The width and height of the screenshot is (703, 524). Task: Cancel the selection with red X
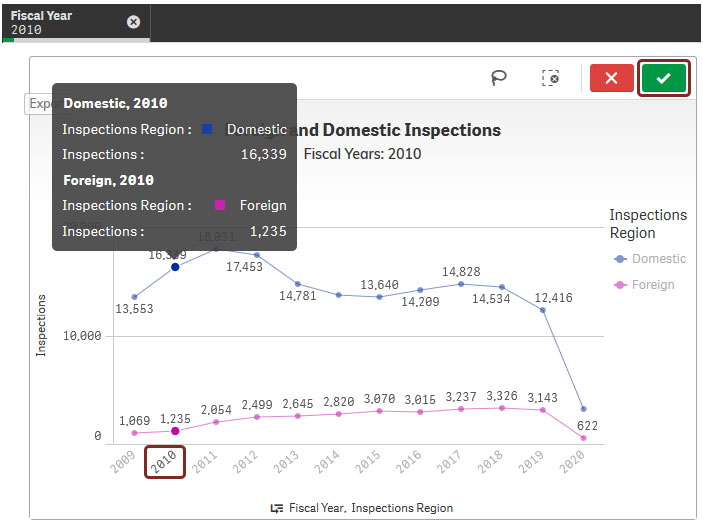(612, 78)
